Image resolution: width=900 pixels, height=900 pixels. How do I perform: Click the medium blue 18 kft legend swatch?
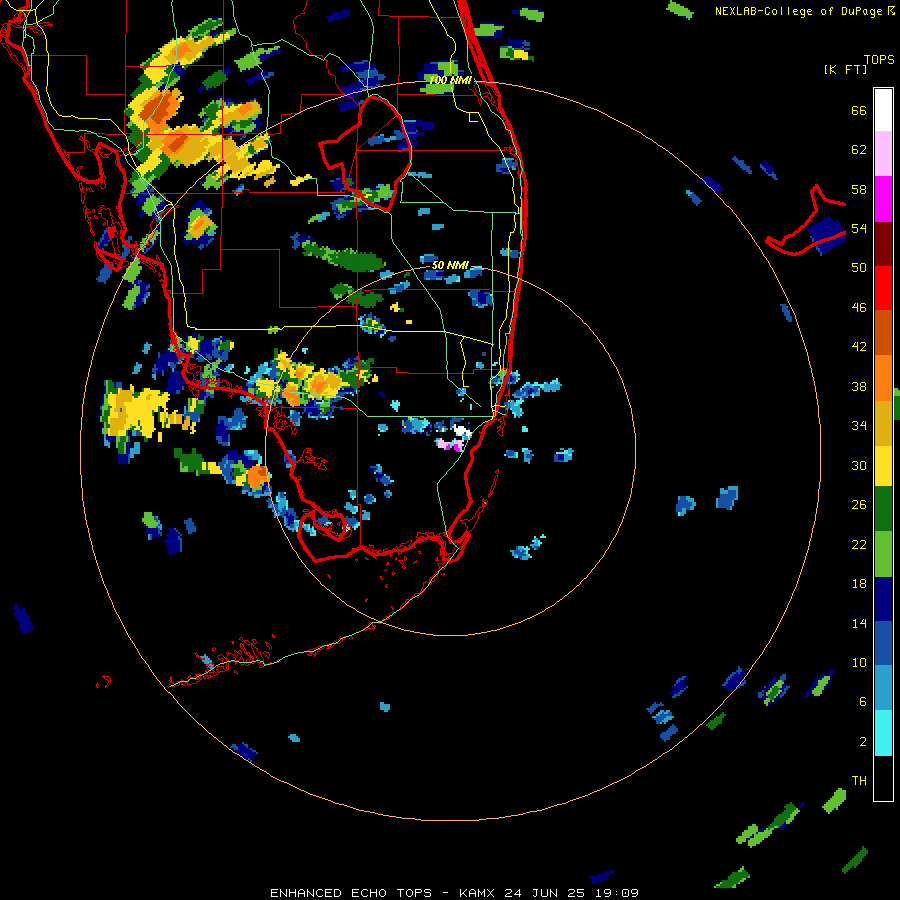click(883, 644)
